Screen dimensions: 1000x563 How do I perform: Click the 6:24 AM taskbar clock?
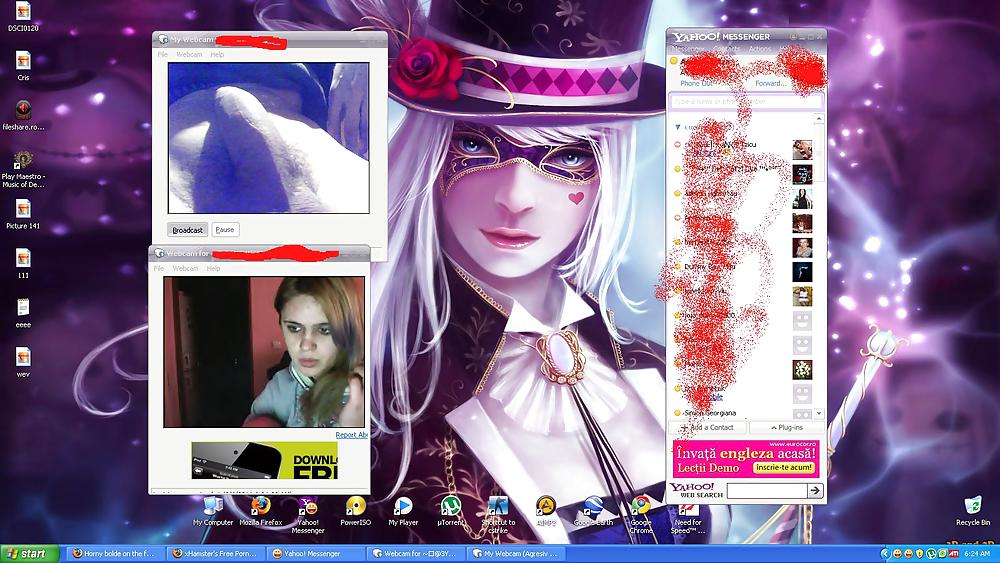click(x=978, y=553)
